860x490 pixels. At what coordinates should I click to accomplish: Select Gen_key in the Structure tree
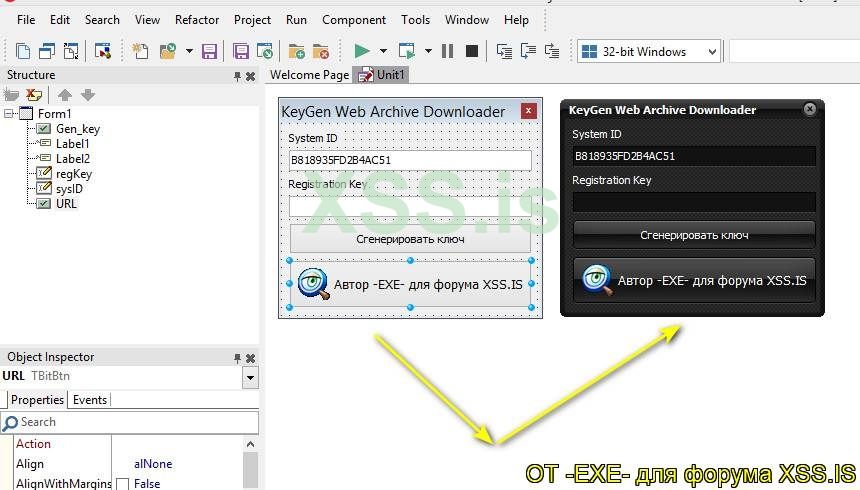click(x=78, y=129)
